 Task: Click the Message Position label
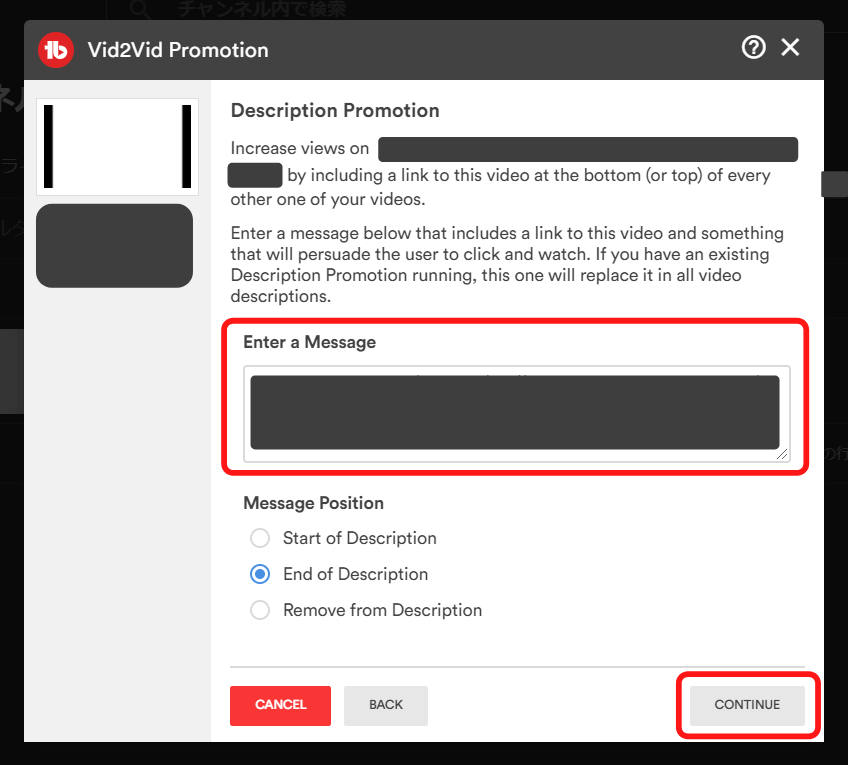[313, 503]
